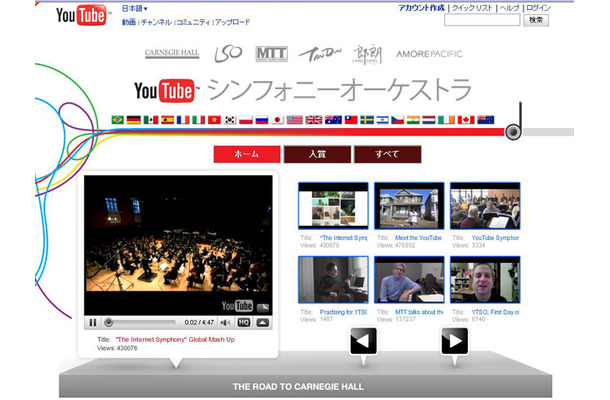Open the "MTT talks about" thumbnail
The image size is (610, 400).
pos(409,280)
